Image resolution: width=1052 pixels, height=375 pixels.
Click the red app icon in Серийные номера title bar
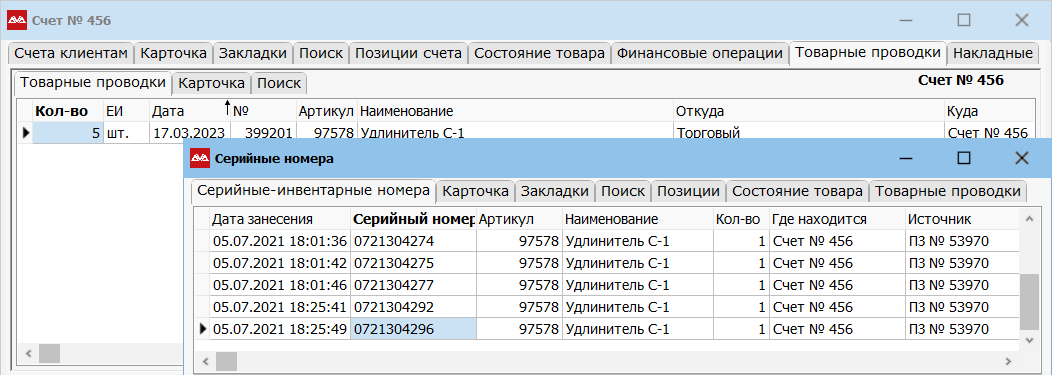click(200, 158)
